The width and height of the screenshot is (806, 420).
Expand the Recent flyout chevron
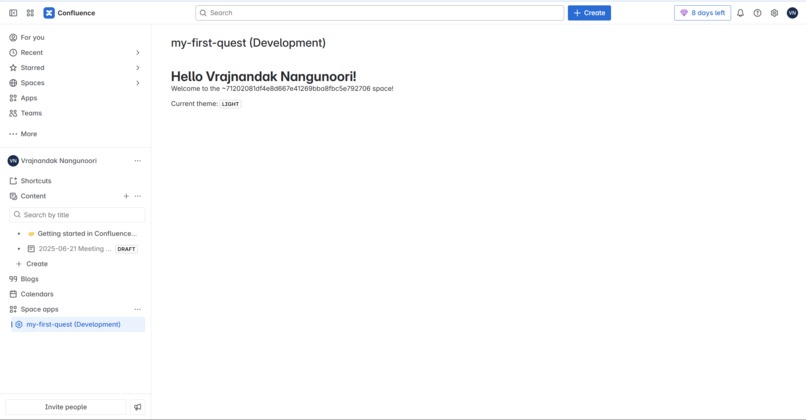point(138,52)
